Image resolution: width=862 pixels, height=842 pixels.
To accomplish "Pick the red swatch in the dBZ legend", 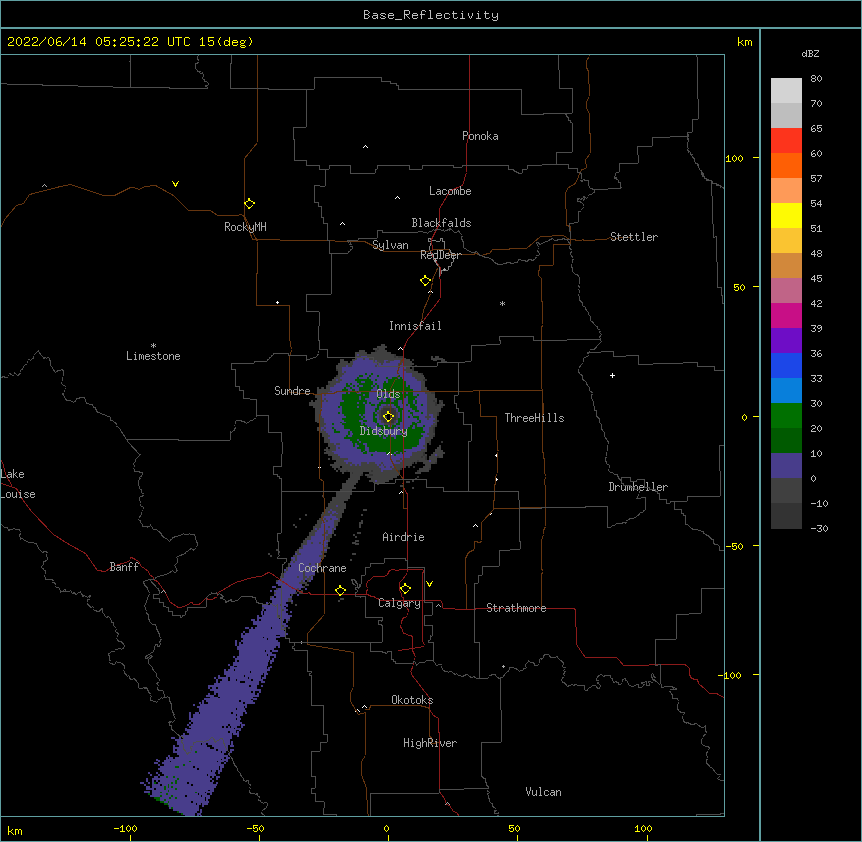I will tap(786, 140).
